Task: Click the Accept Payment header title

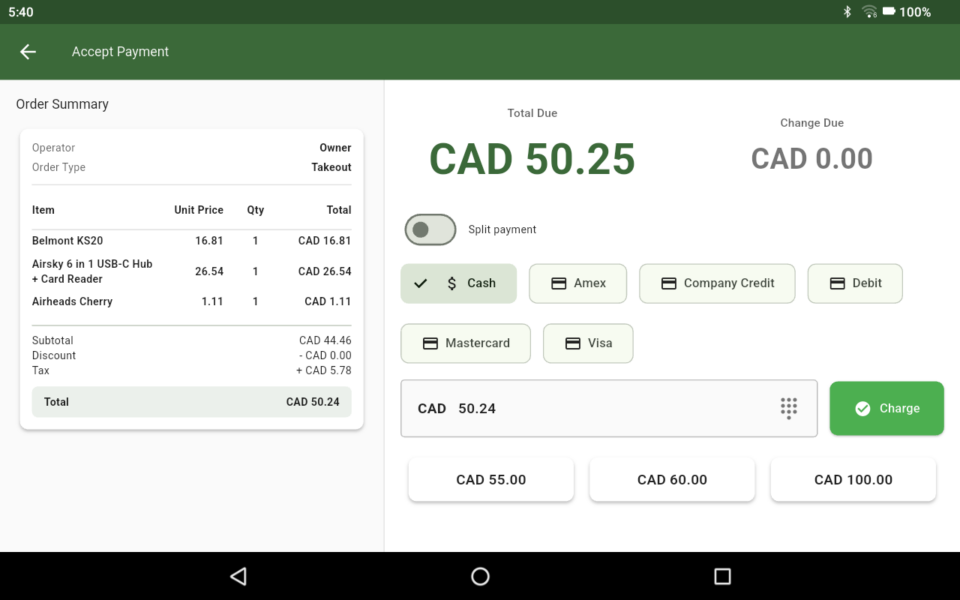Action: 120,52
